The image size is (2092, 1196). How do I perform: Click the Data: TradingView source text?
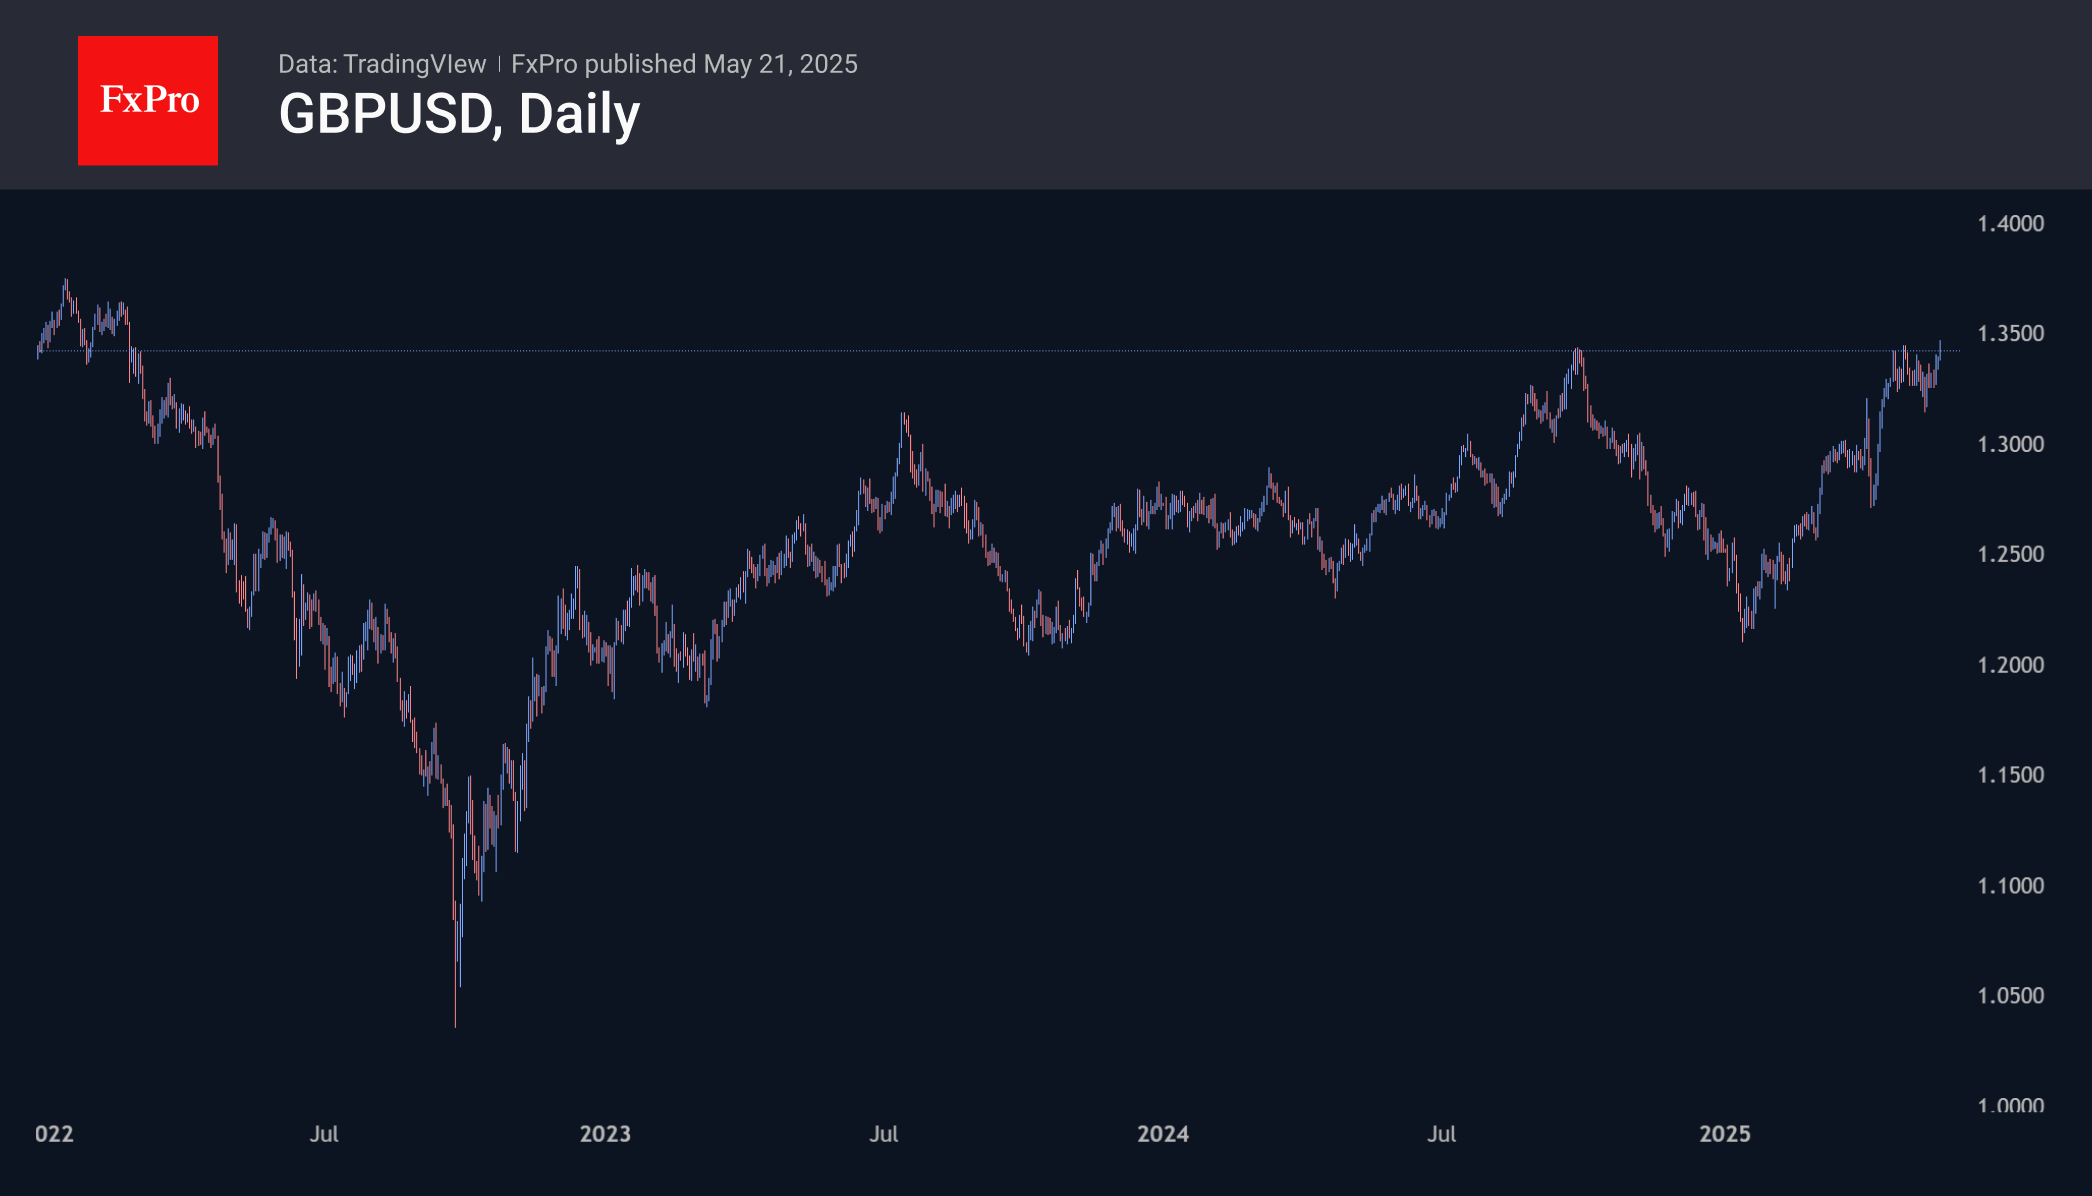pyautogui.click(x=382, y=64)
